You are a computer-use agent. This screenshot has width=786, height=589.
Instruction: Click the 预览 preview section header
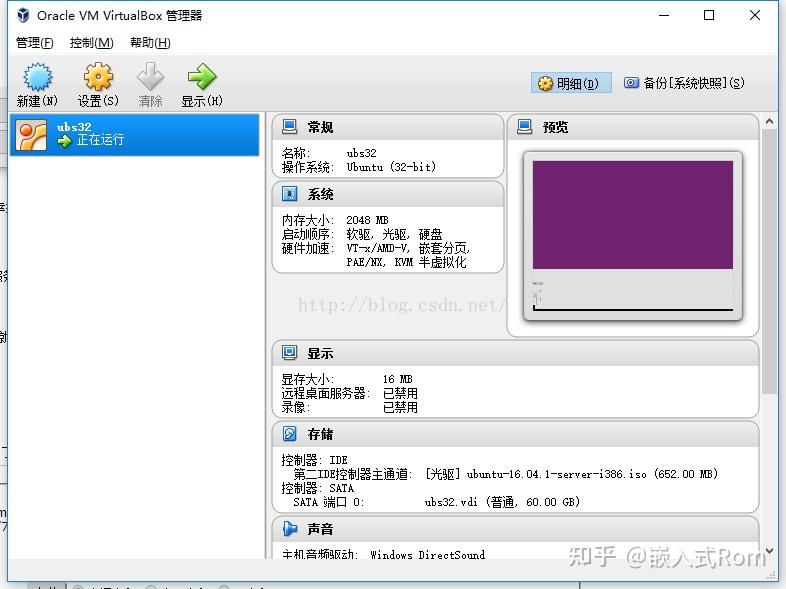(x=633, y=127)
